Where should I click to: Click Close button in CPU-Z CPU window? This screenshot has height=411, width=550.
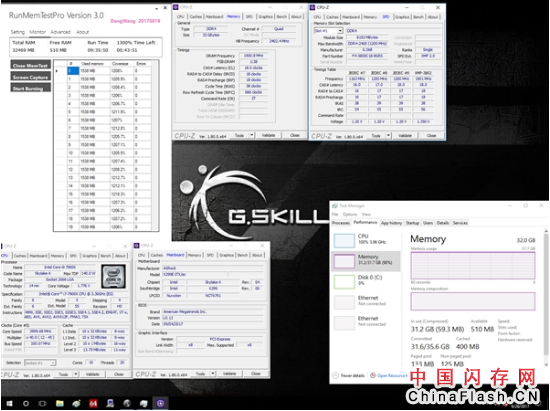pos(119,375)
